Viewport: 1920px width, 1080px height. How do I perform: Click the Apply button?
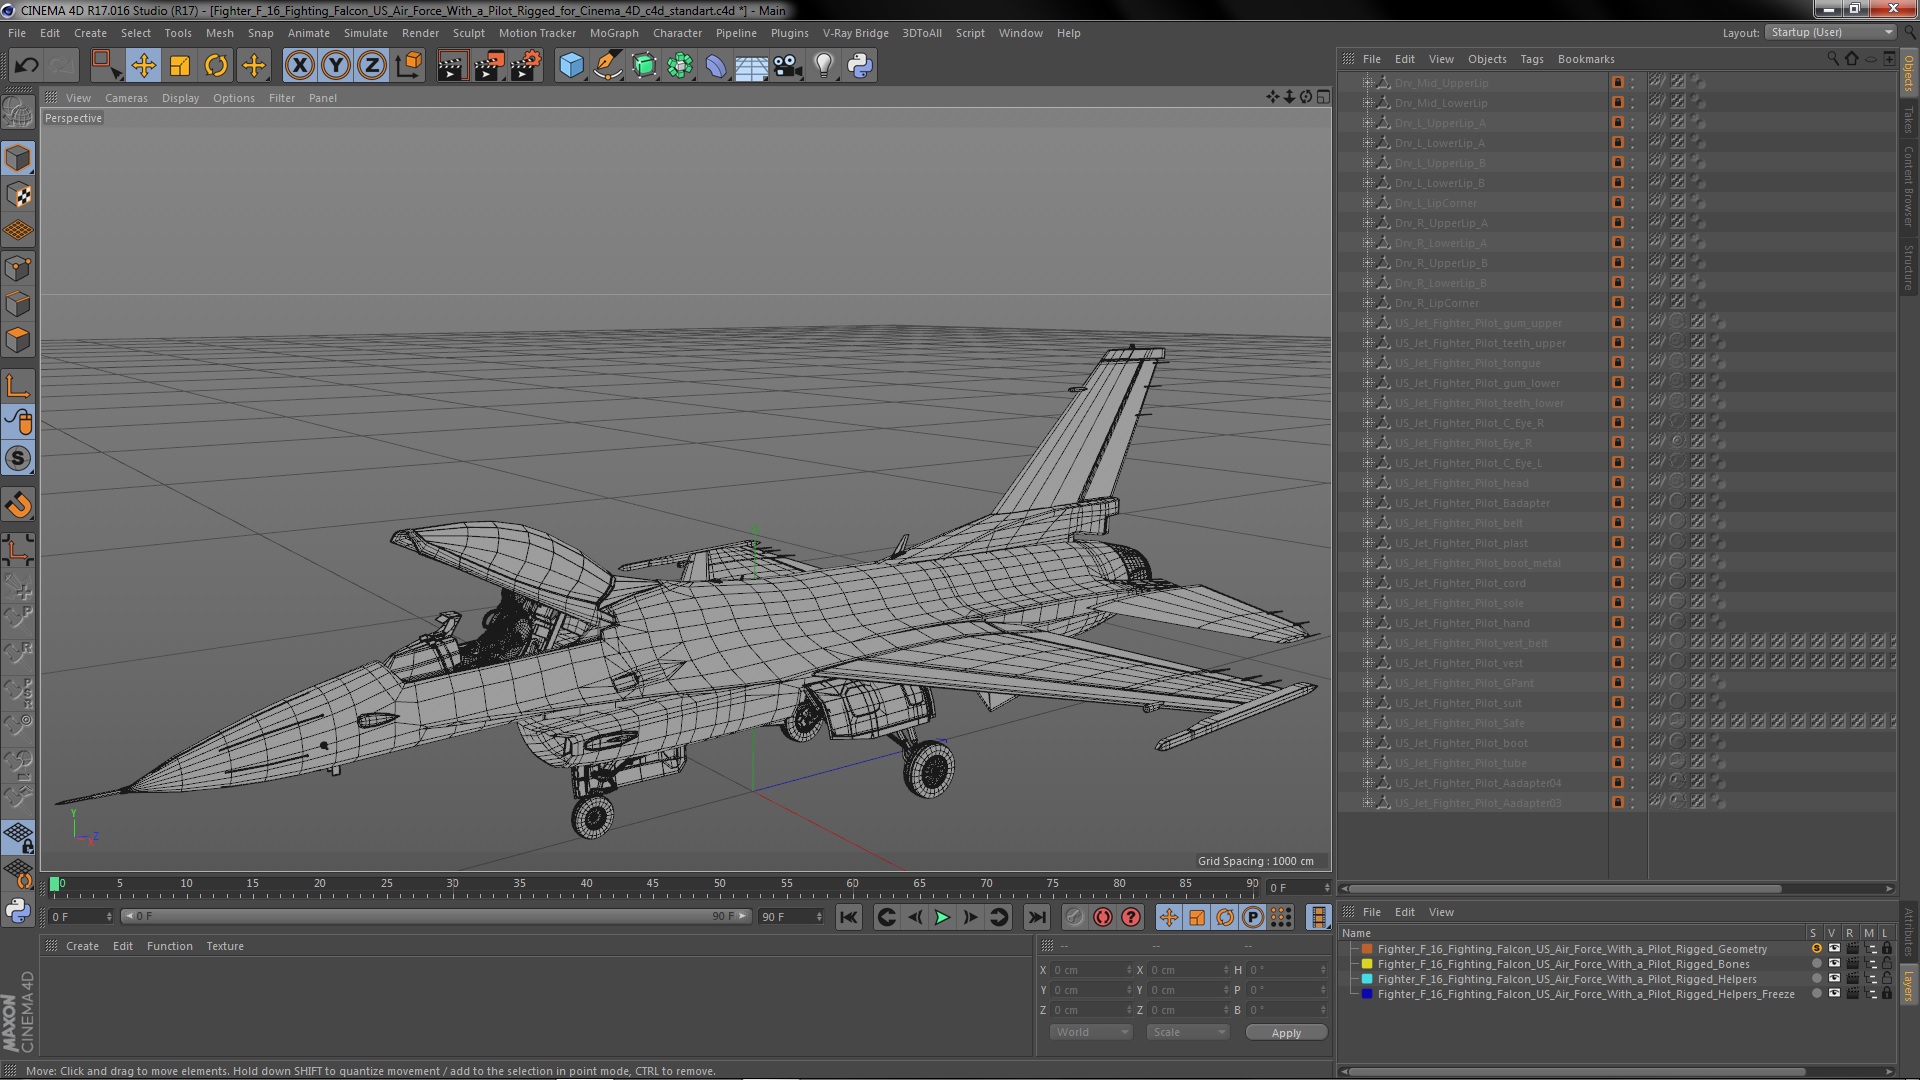(1286, 1032)
